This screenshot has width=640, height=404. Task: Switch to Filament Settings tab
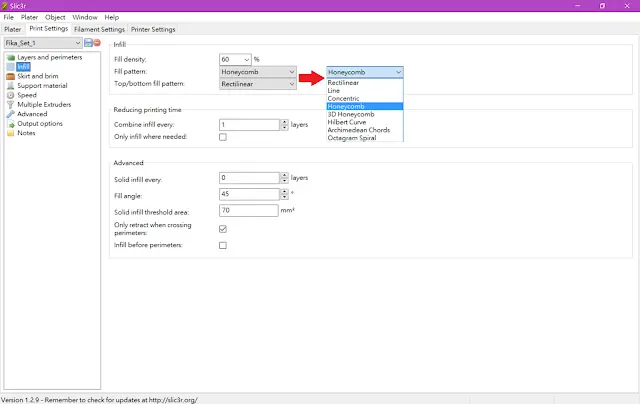point(99,29)
